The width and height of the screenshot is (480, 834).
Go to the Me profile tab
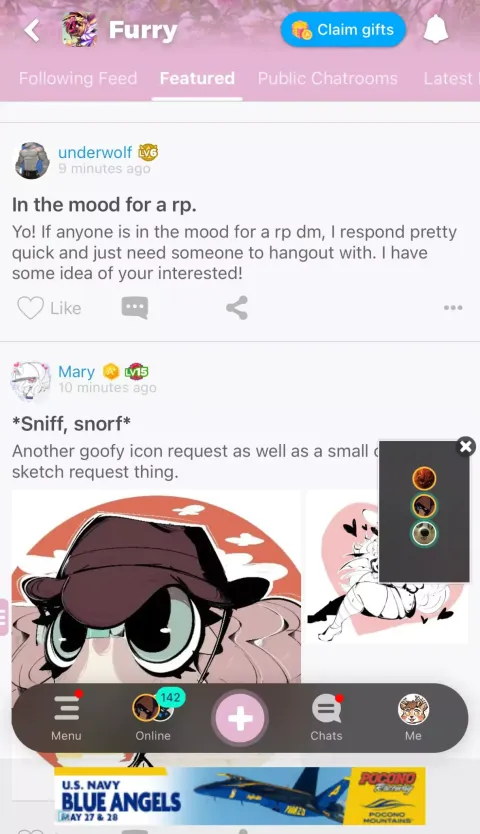click(413, 718)
